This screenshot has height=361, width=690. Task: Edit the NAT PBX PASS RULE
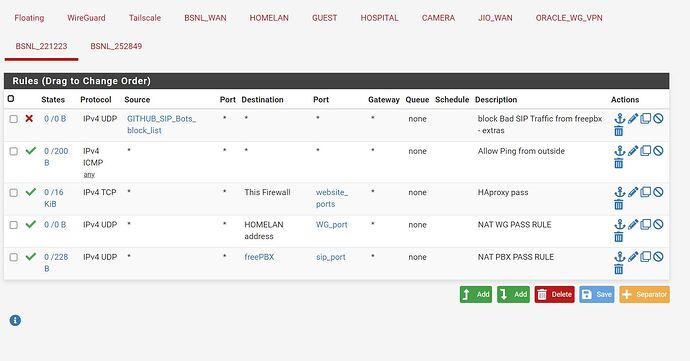click(633, 257)
